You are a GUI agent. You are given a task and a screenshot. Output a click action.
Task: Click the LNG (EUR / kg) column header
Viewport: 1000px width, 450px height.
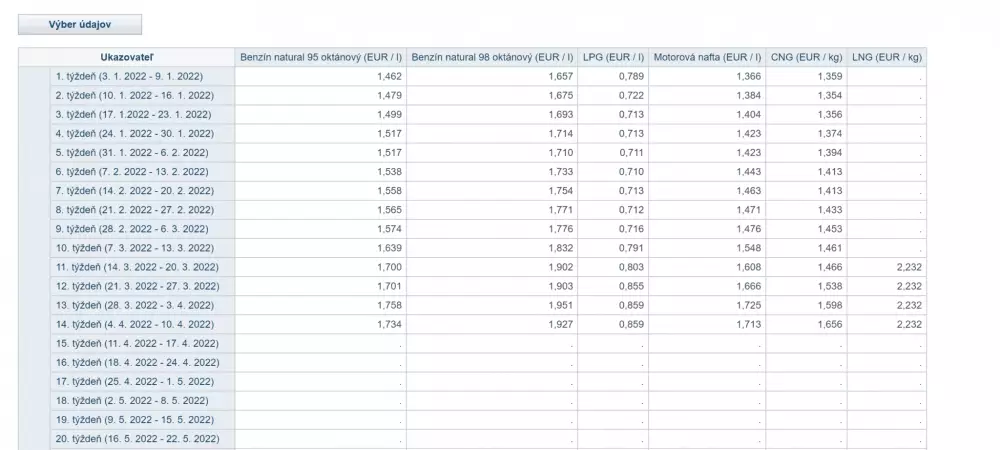[887, 57]
